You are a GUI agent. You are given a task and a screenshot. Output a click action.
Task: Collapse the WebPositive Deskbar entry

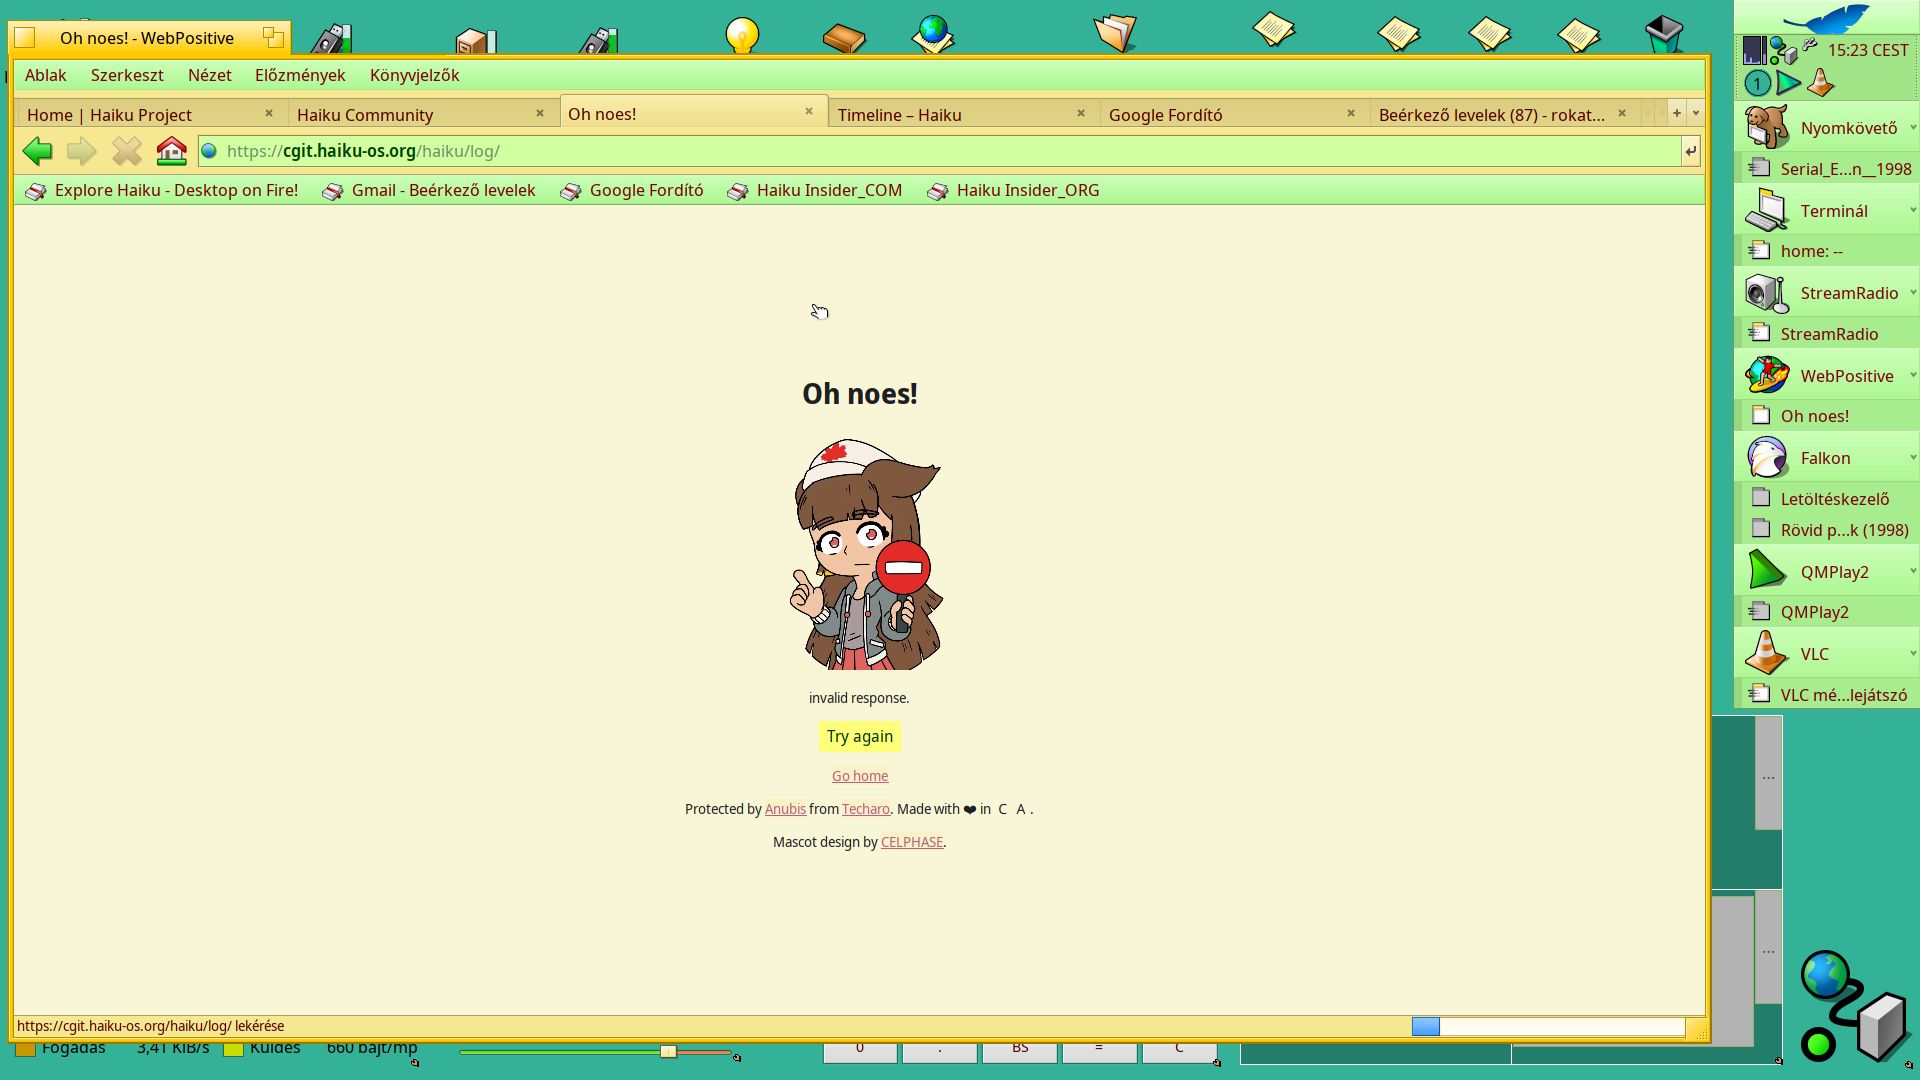[1912, 376]
